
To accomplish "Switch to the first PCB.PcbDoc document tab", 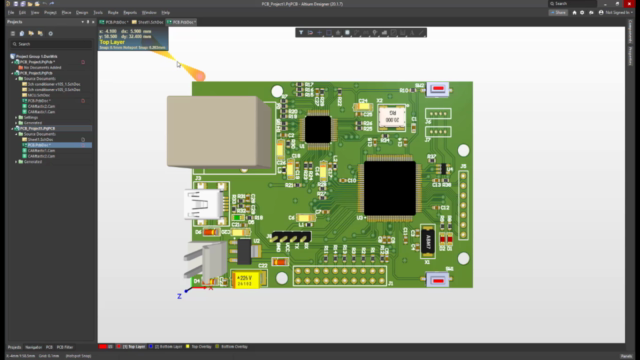I will tap(114, 22).
